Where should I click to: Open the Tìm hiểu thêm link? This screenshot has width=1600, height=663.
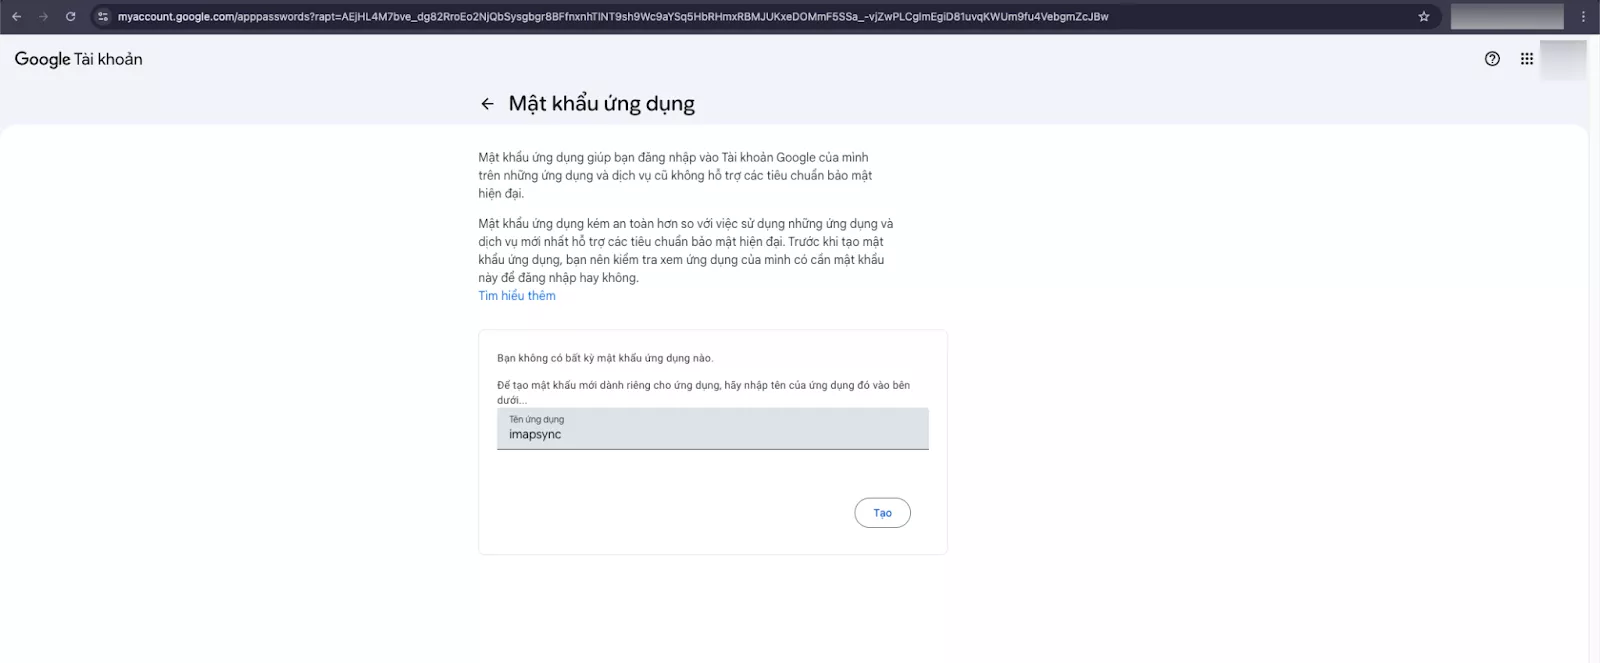coord(517,295)
